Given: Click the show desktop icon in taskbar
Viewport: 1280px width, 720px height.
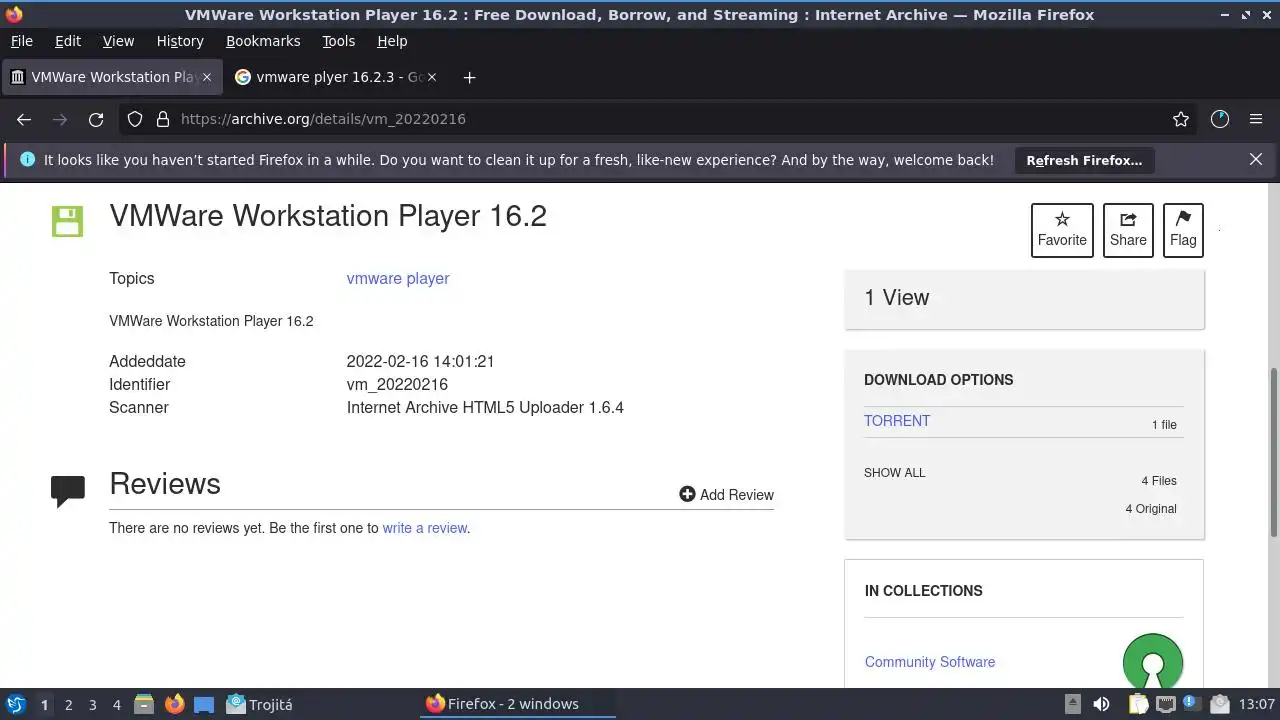Looking at the screenshot, I should click(204, 704).
